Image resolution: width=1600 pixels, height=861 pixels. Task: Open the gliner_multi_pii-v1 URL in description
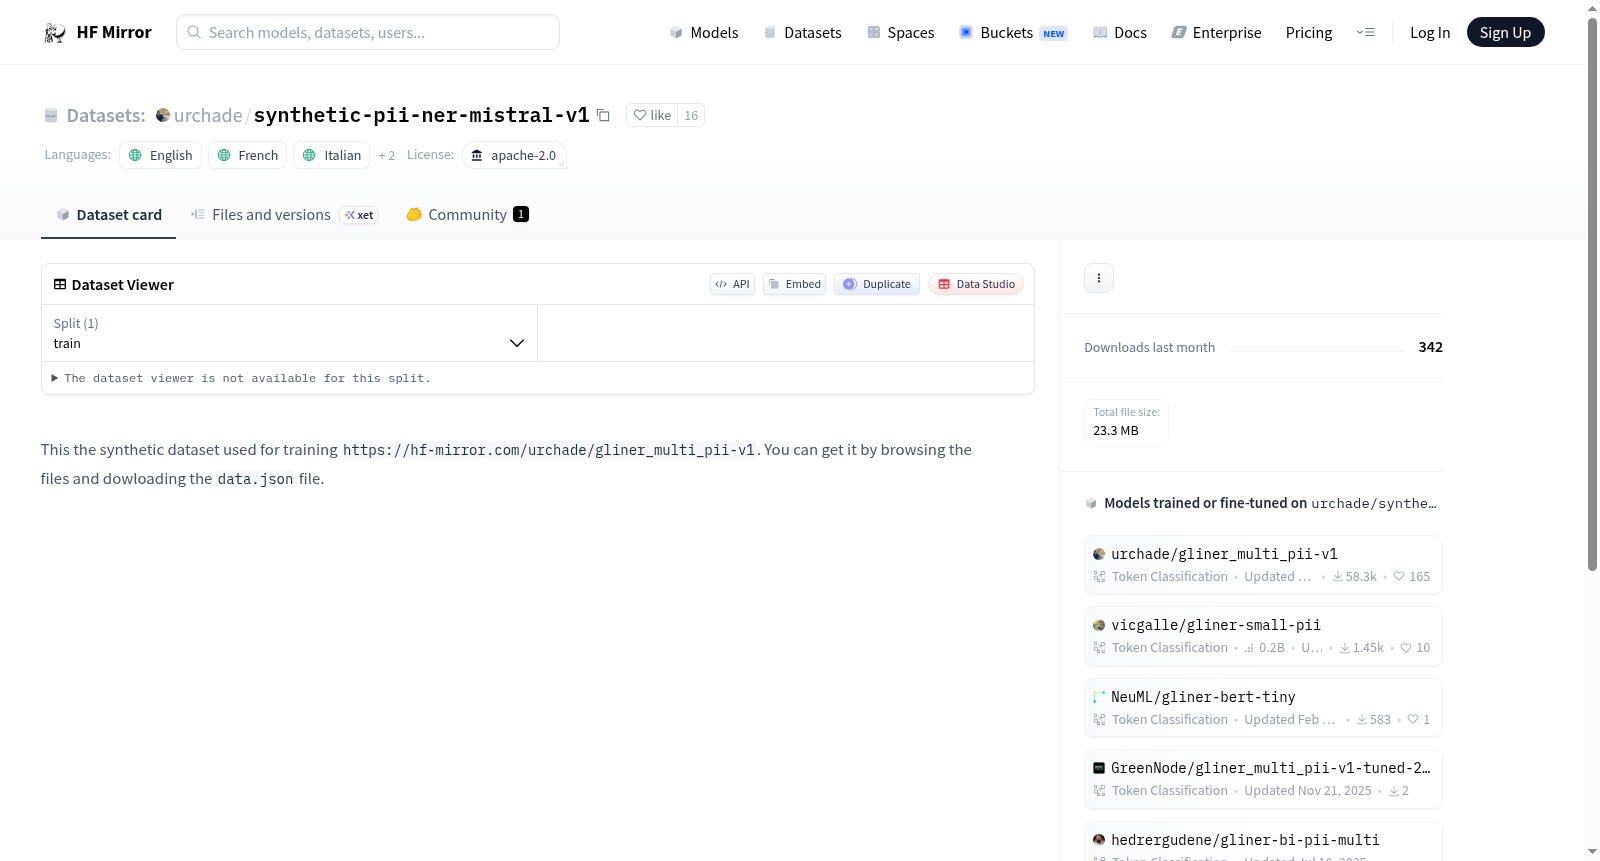(549, 450)
